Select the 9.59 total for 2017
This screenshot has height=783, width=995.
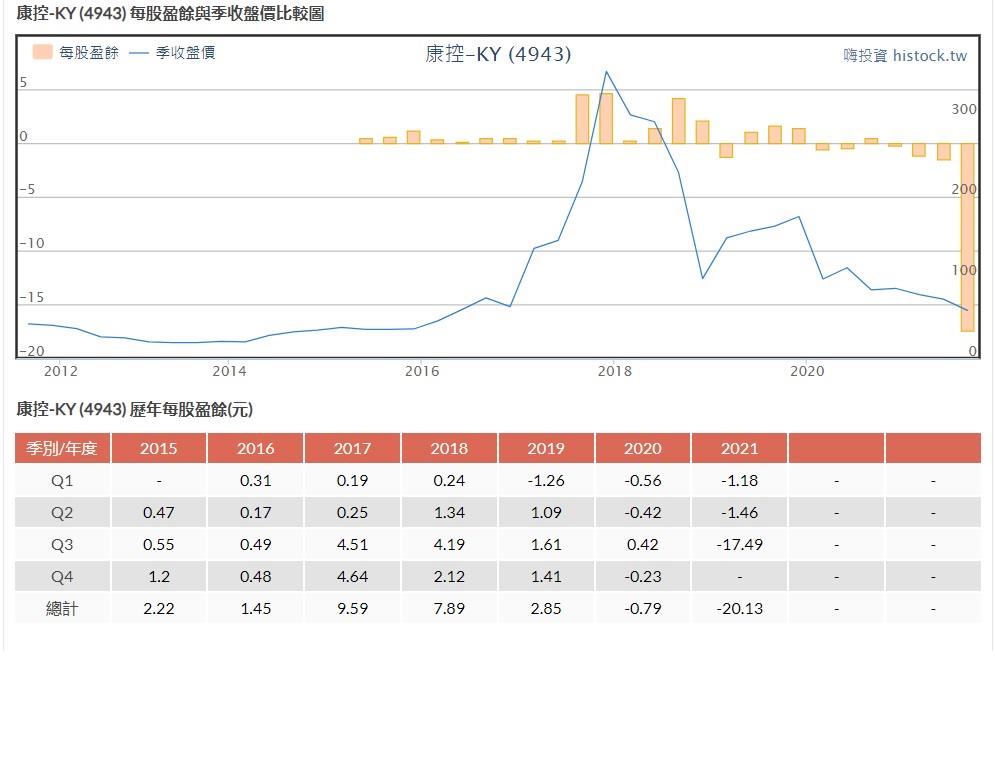pyautogui.click(x=352, y=608)
